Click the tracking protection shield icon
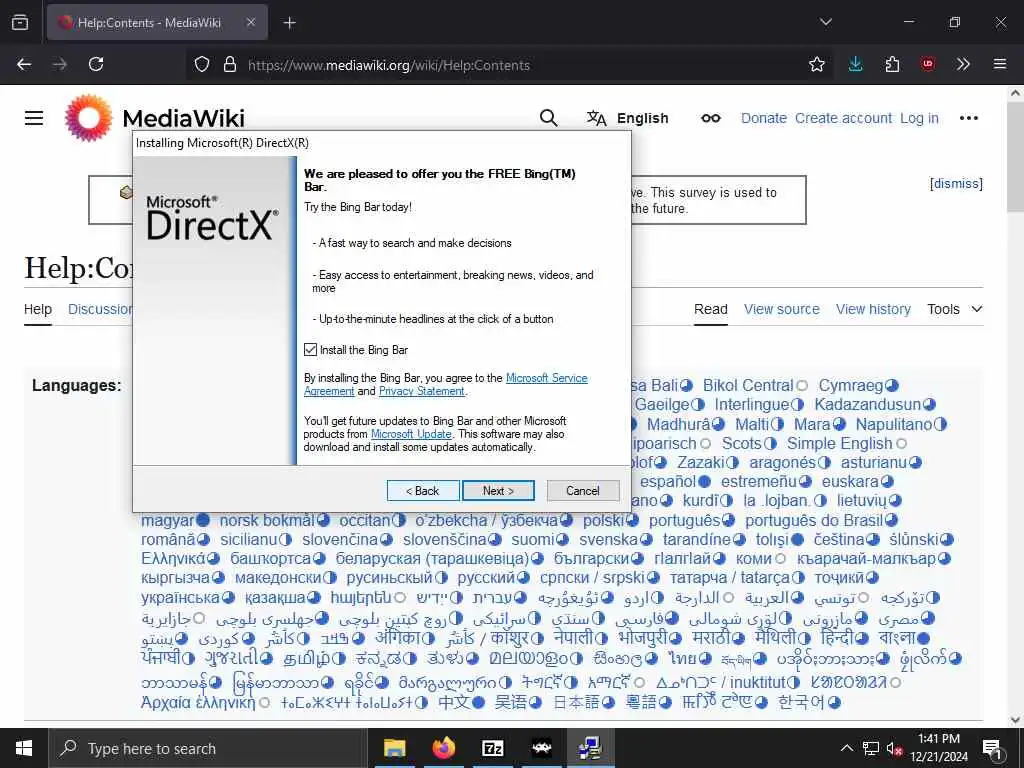The width and height of the screenshot is (1024, 768). tap(202, 64)
